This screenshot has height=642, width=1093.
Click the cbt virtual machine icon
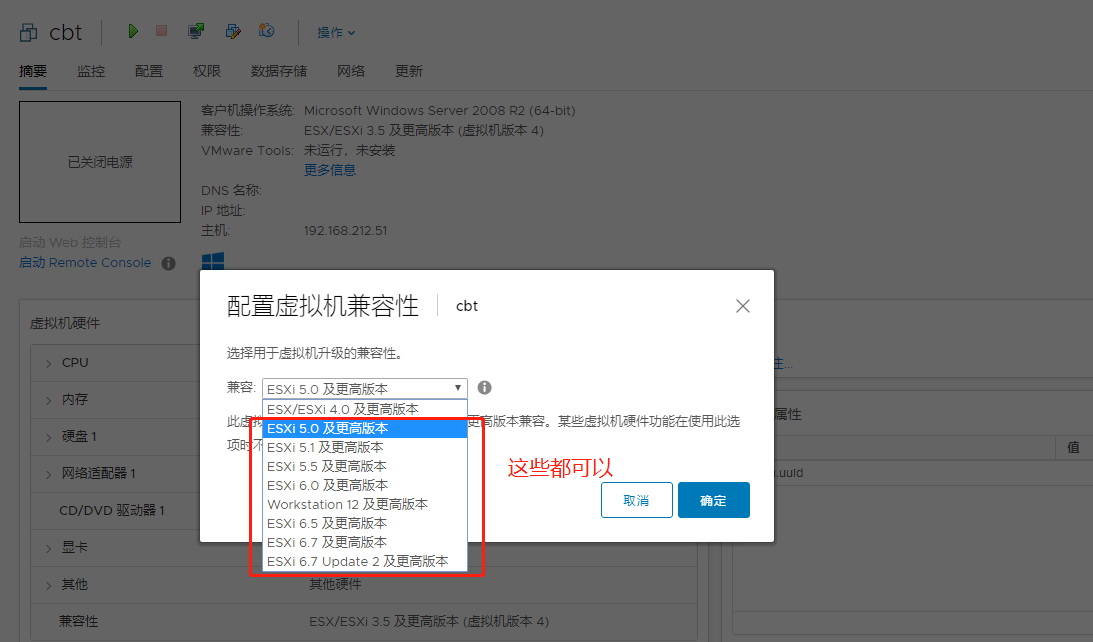pos(29,32)
